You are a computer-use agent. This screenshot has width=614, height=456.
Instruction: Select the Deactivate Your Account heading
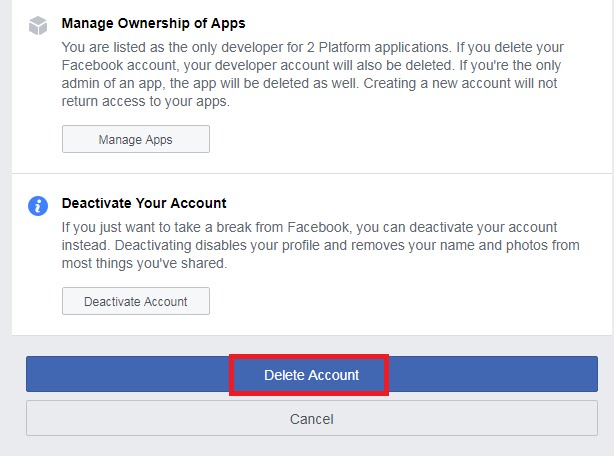tap(144, 203)
